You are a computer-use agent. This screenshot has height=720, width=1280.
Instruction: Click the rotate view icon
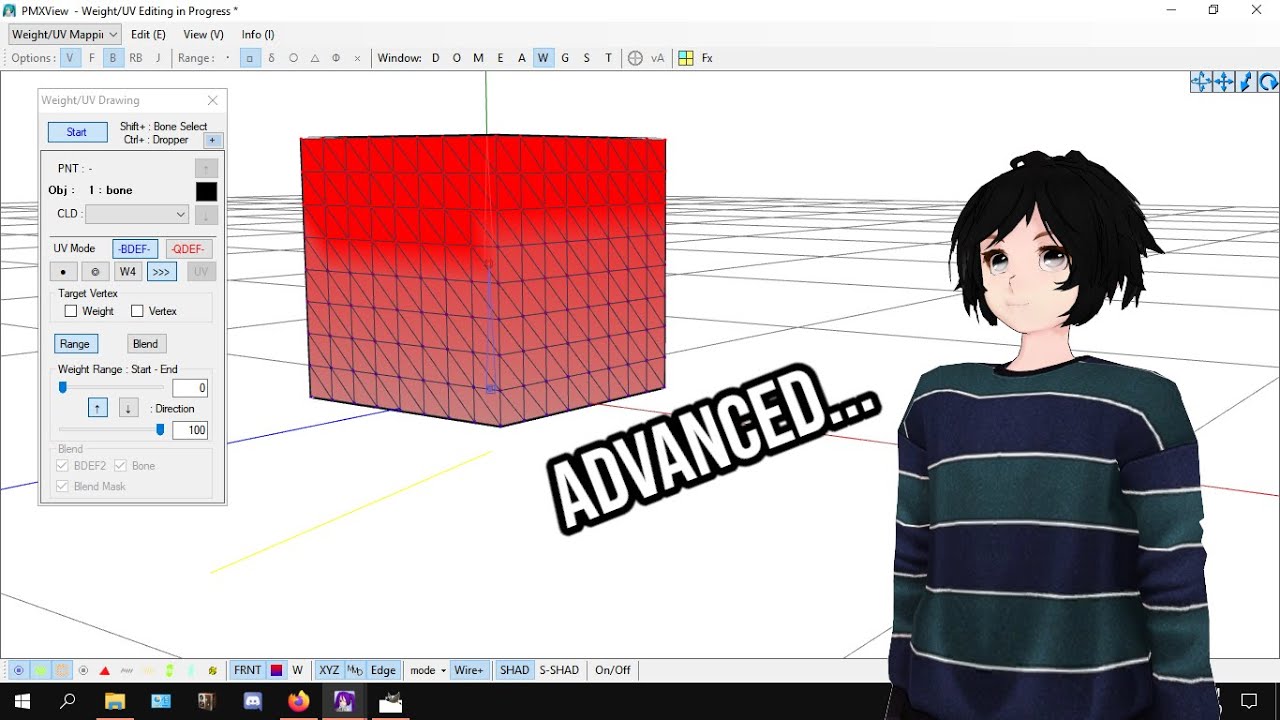(x=1268, y=82)
